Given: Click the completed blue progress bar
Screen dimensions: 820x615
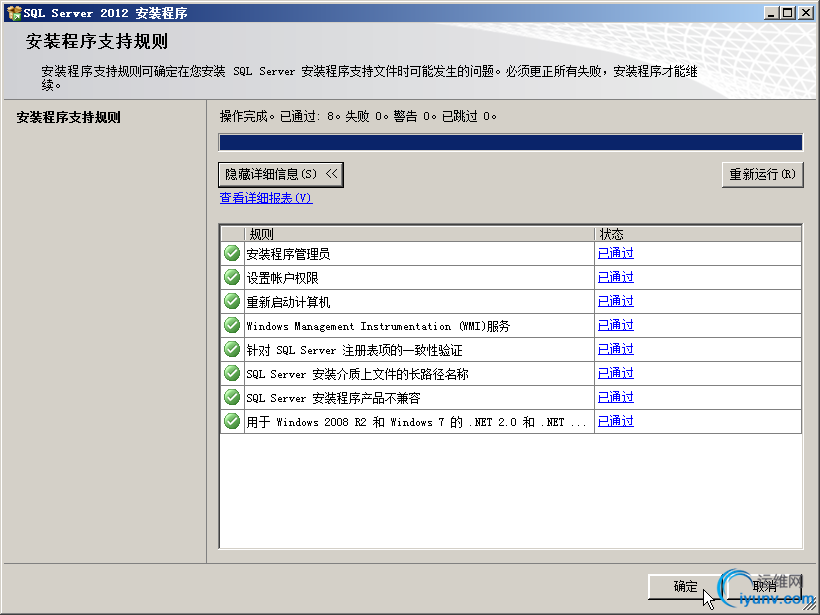Looking at the screenshot, I should 510,142.
